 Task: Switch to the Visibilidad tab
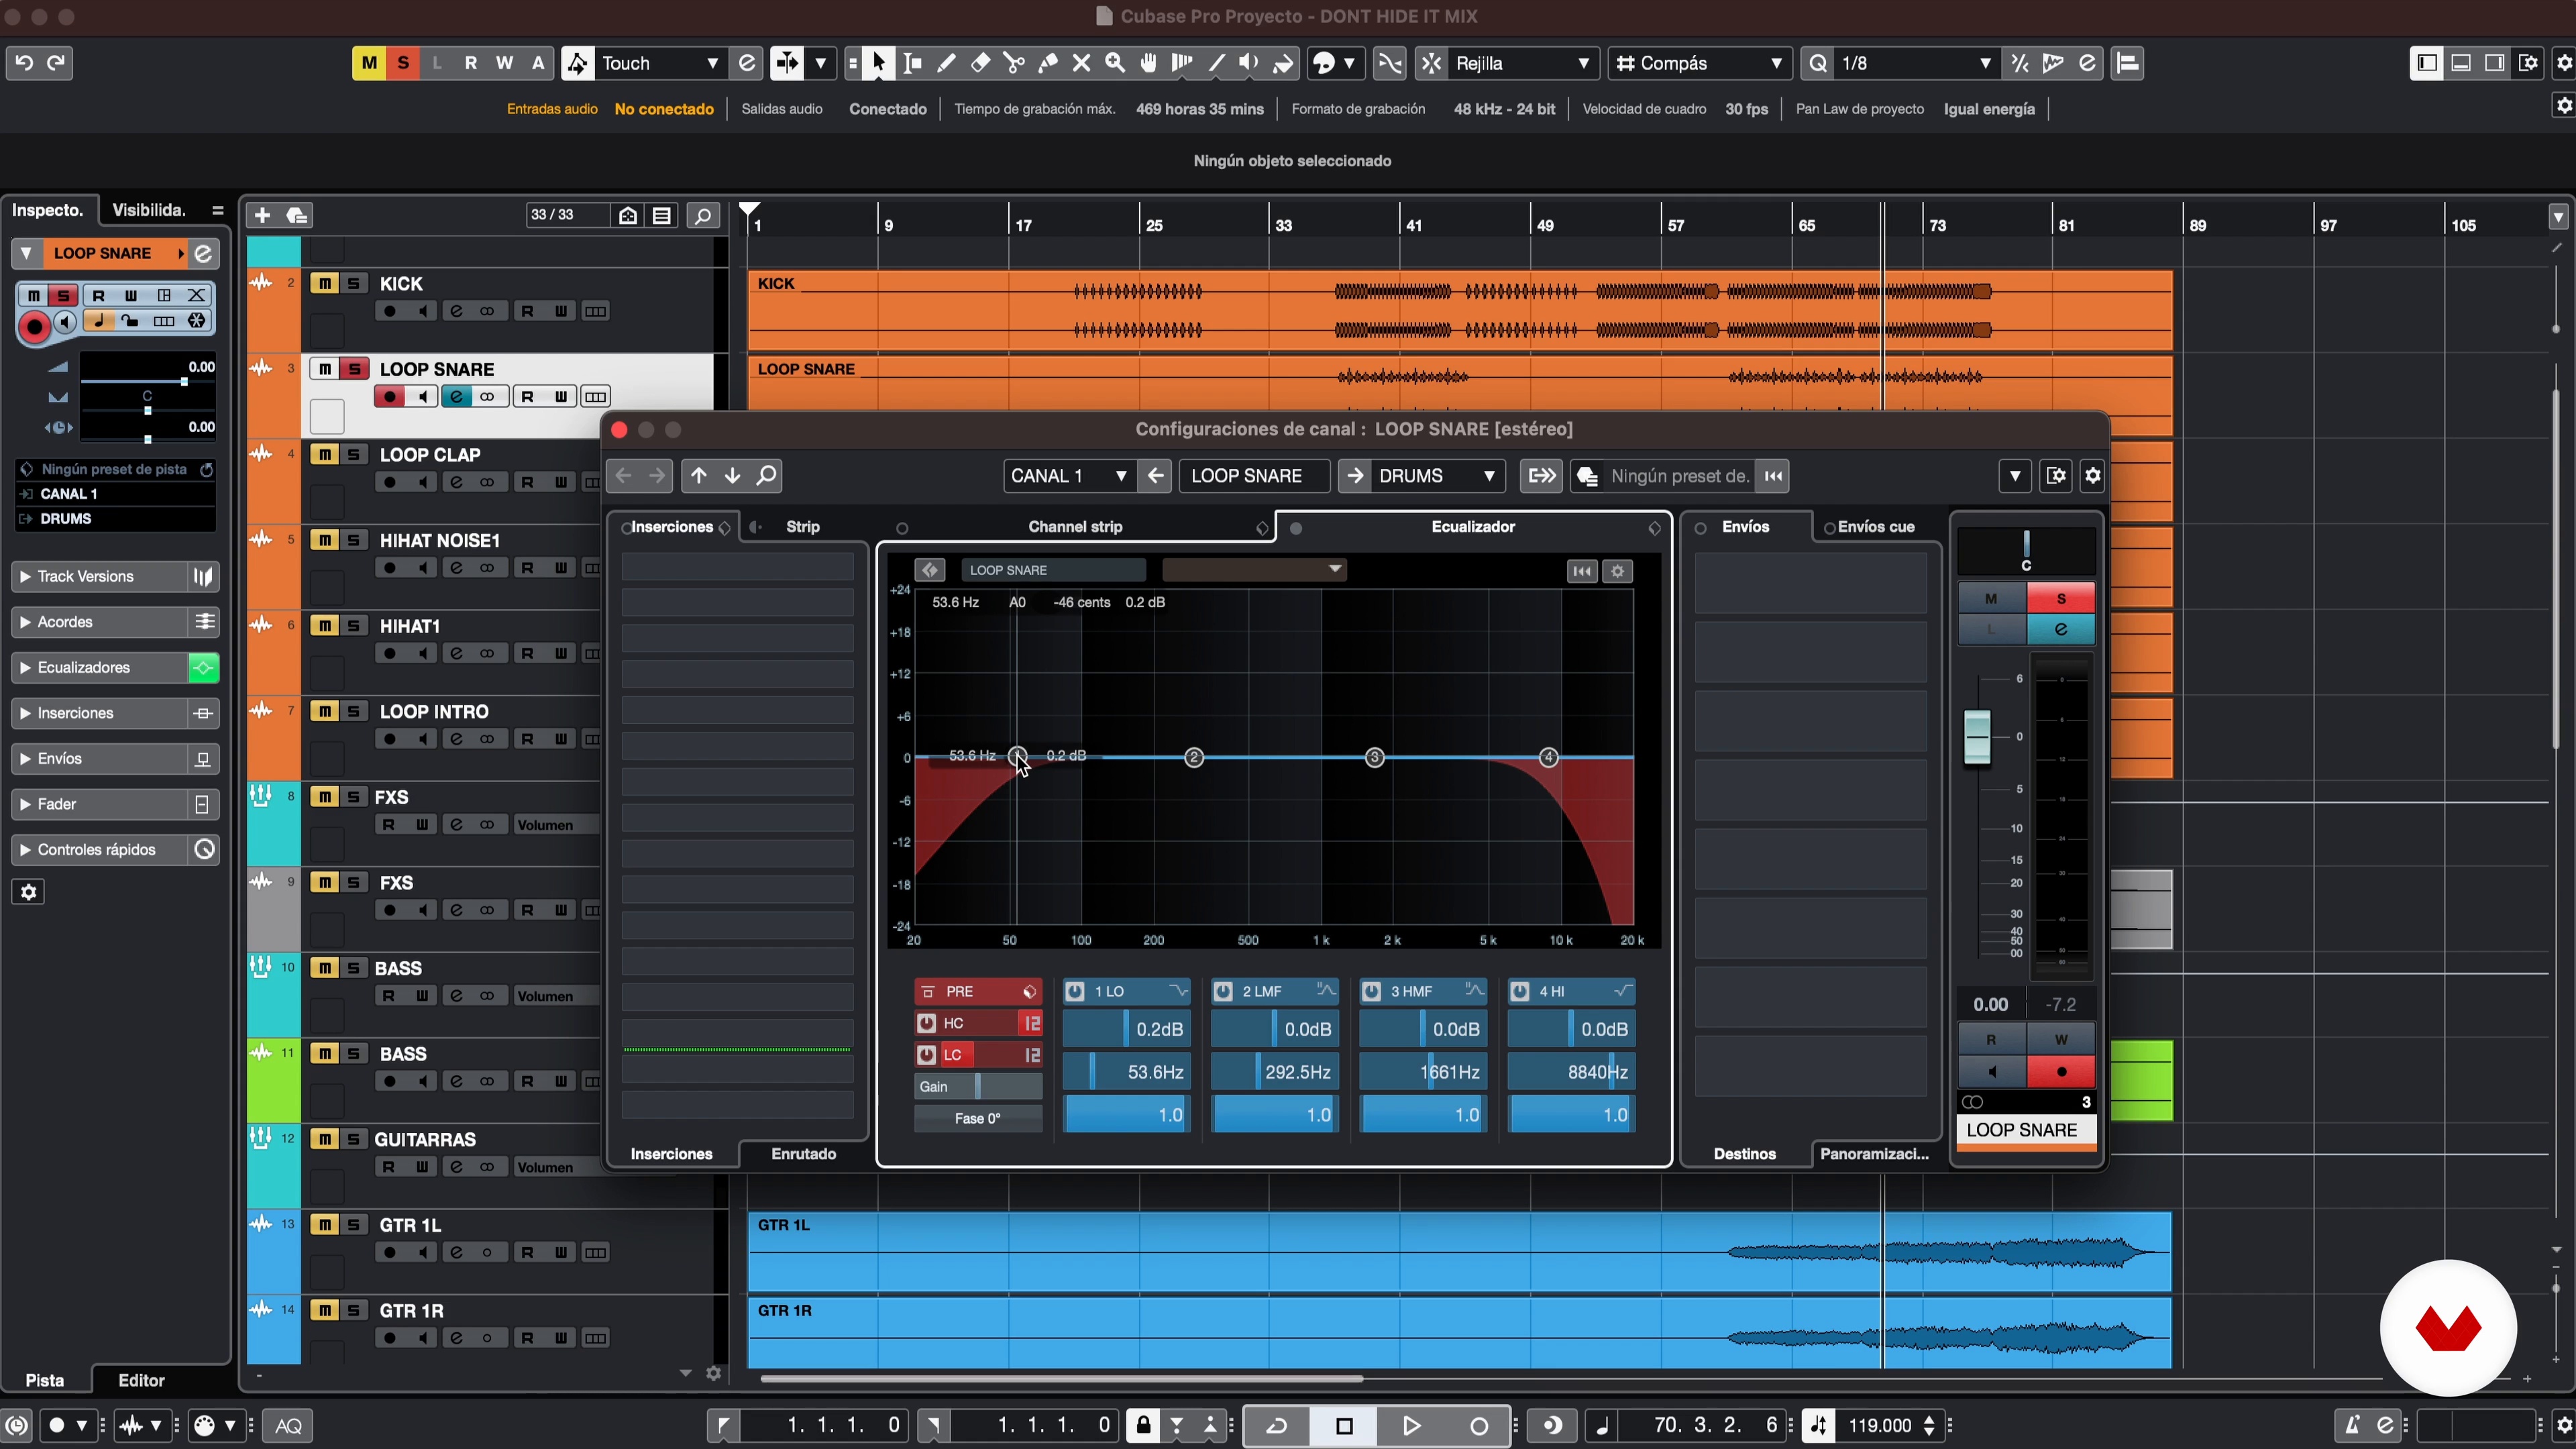tap(149, 210)
